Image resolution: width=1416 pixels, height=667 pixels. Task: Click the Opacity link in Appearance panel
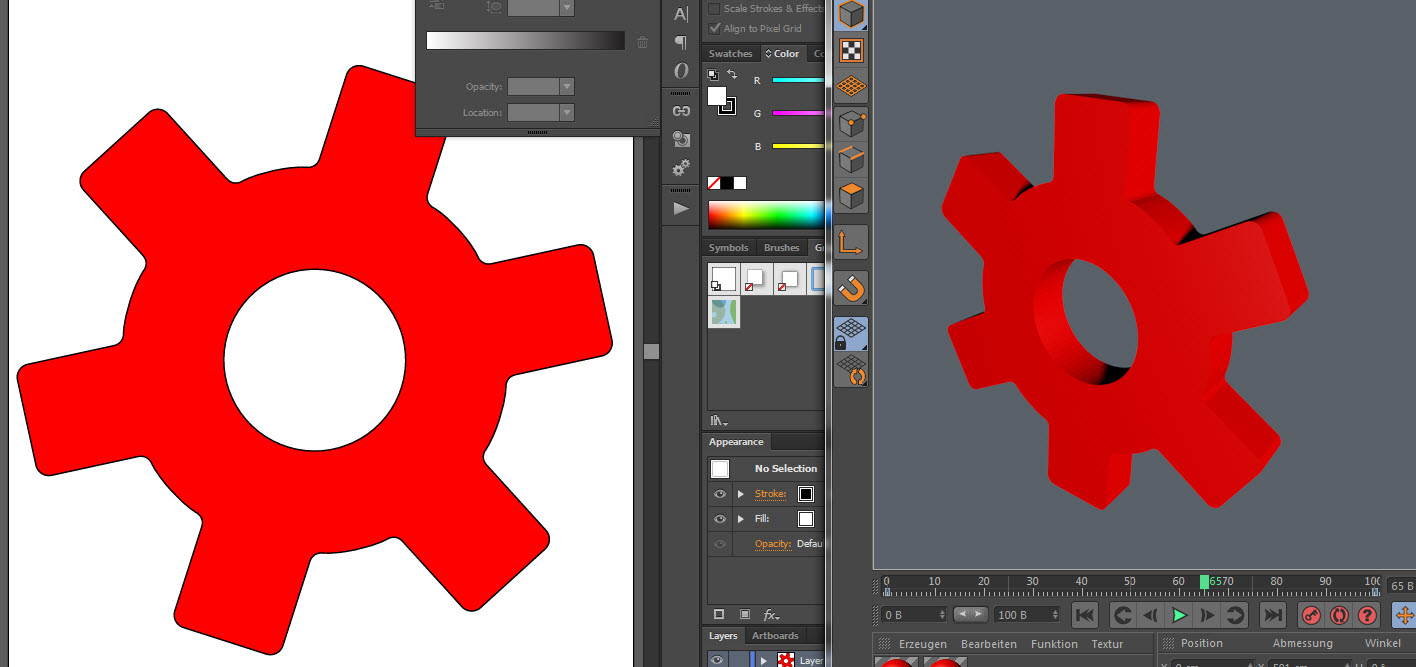point(772,544)
